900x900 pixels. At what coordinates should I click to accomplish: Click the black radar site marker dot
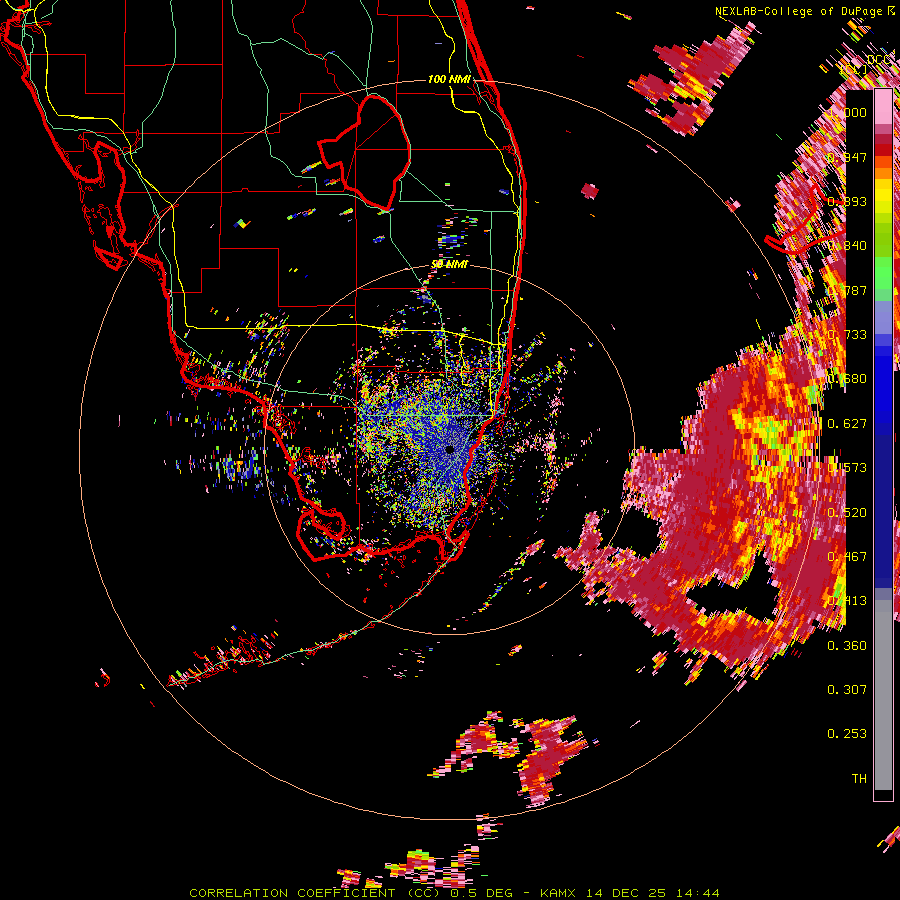point(449,449)
